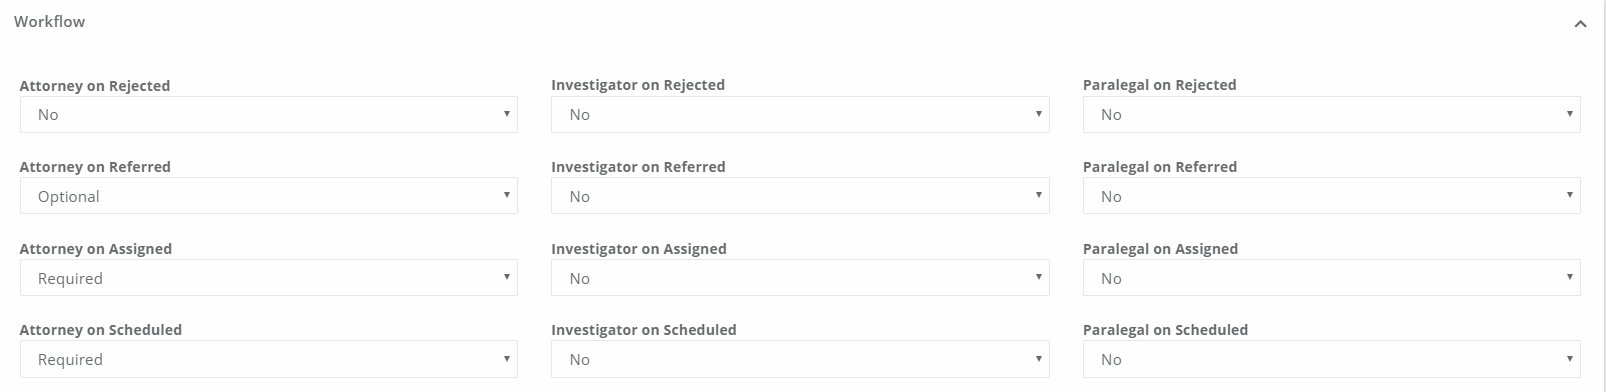The image size is (1606, 392).
Task: Click the Workflow section header title
Action: pyautogui.click(x=49, y=21)
